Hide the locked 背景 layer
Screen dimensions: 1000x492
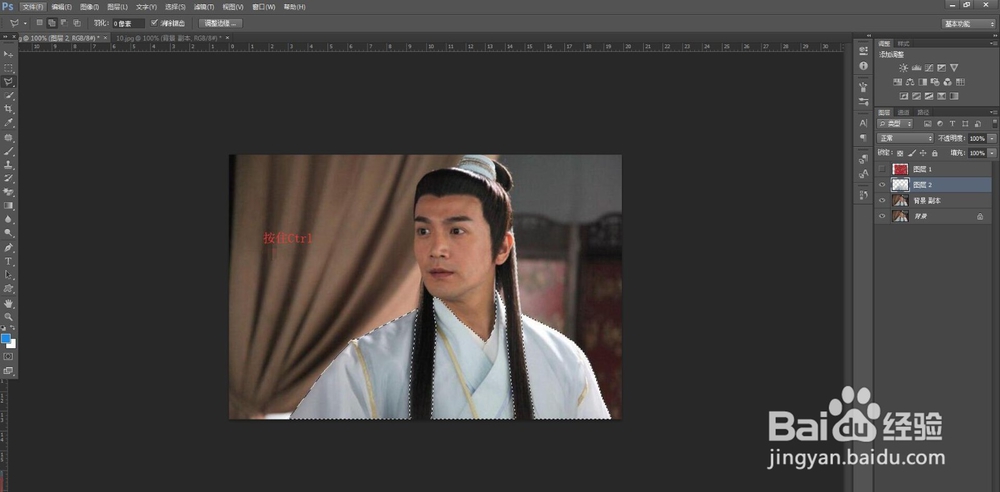point(882,216)
